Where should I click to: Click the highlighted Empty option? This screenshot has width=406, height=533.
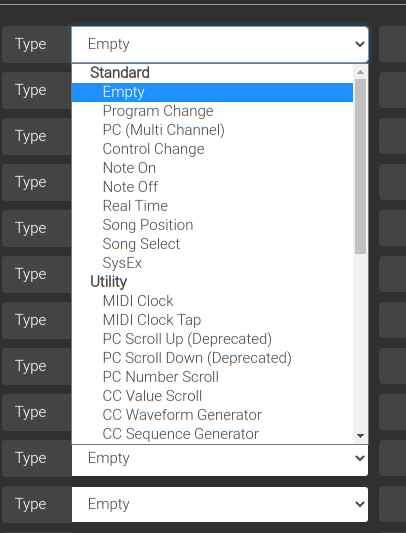click(x=212, y=92)
